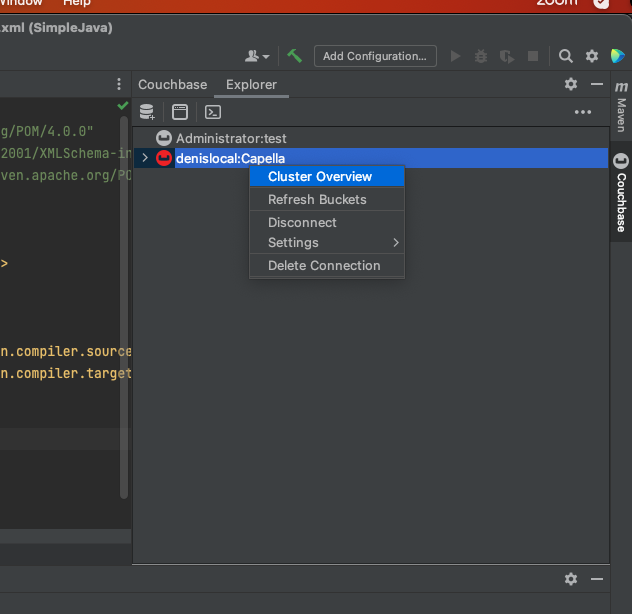Open the Settings submenu in context menu

[x=327, y=243]
